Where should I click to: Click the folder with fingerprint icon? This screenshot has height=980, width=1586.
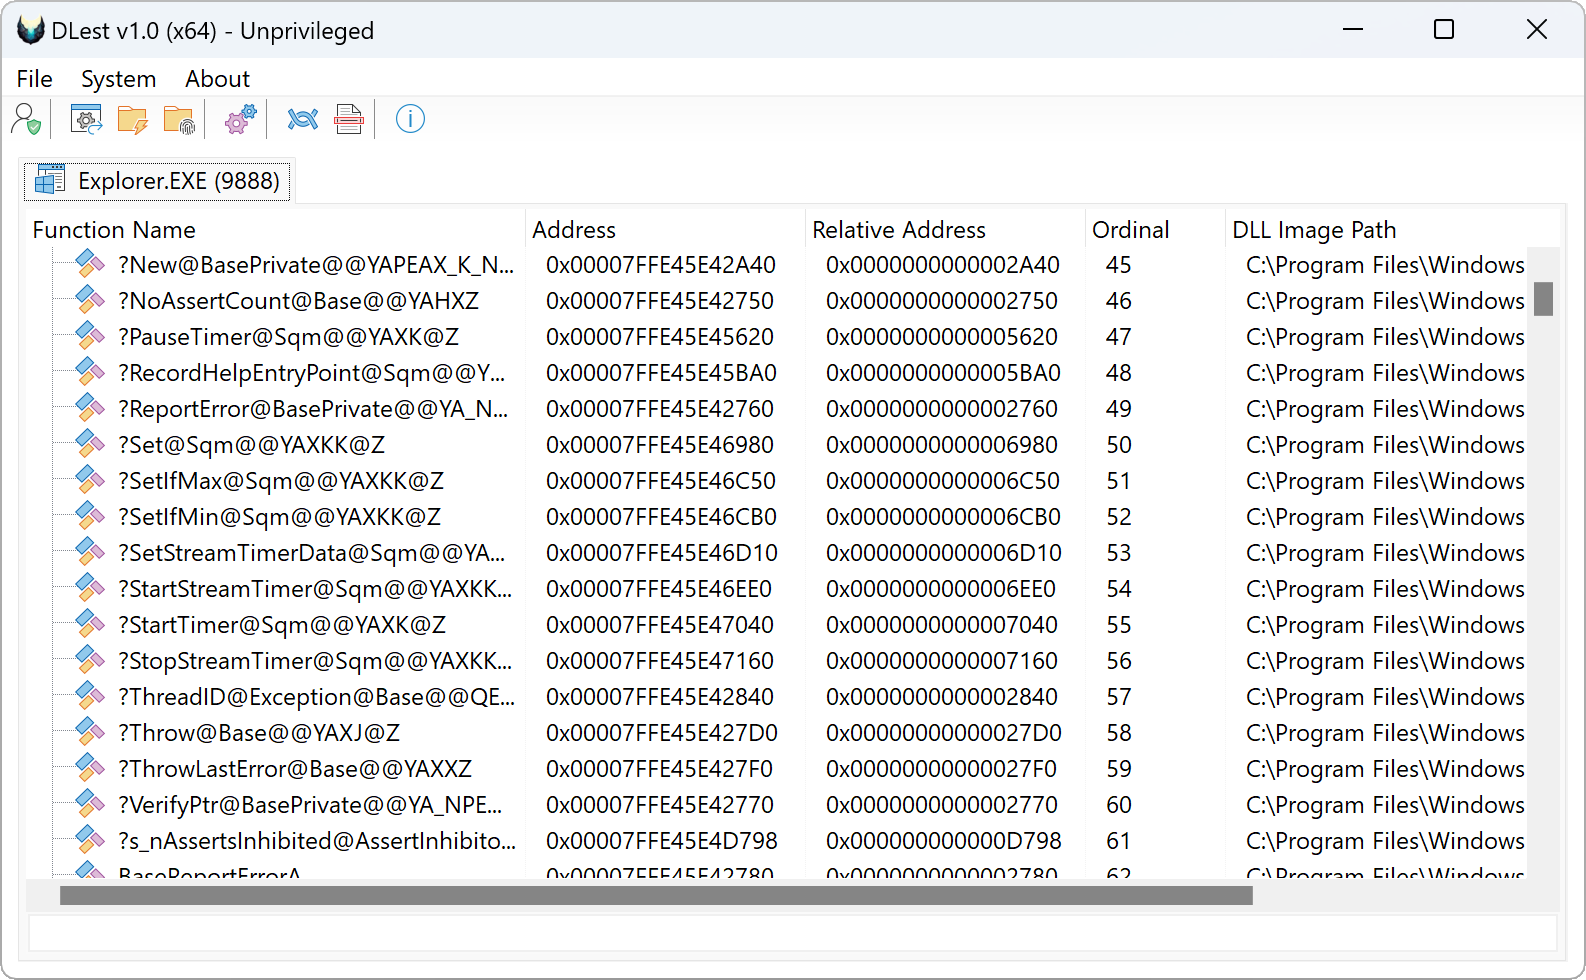tap(179, 119)
